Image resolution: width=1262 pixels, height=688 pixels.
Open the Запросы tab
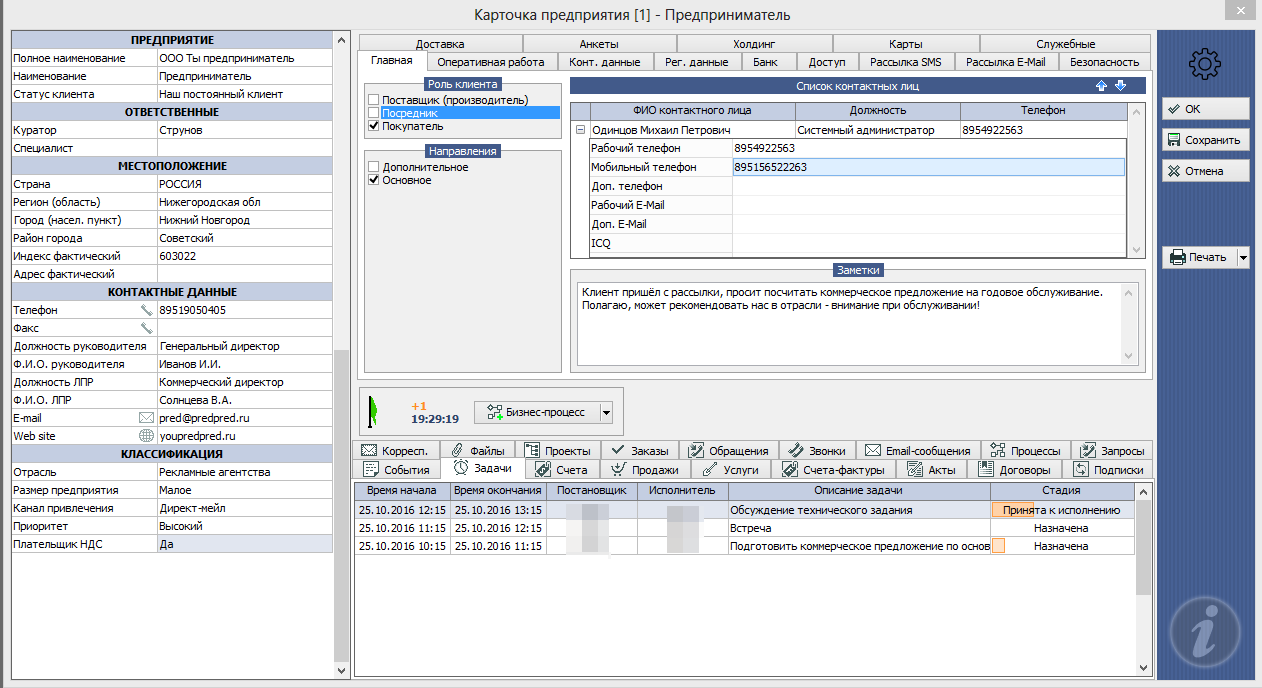tap(1111, 451)
